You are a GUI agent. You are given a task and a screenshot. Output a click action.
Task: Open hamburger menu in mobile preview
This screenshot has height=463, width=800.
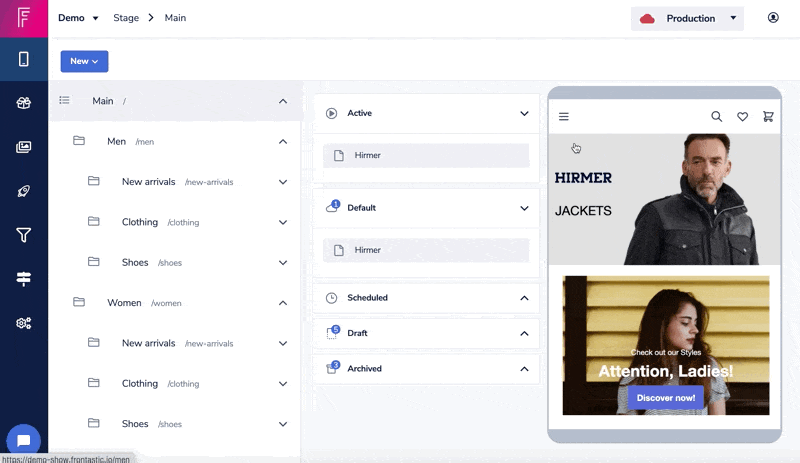pos(563,117)
